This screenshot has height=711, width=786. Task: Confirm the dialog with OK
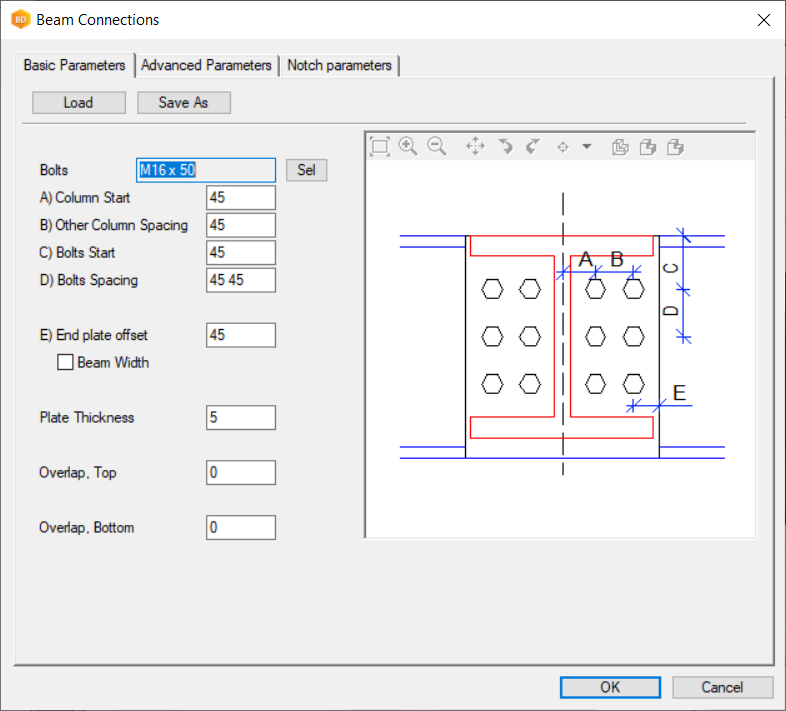click(610, 687)
